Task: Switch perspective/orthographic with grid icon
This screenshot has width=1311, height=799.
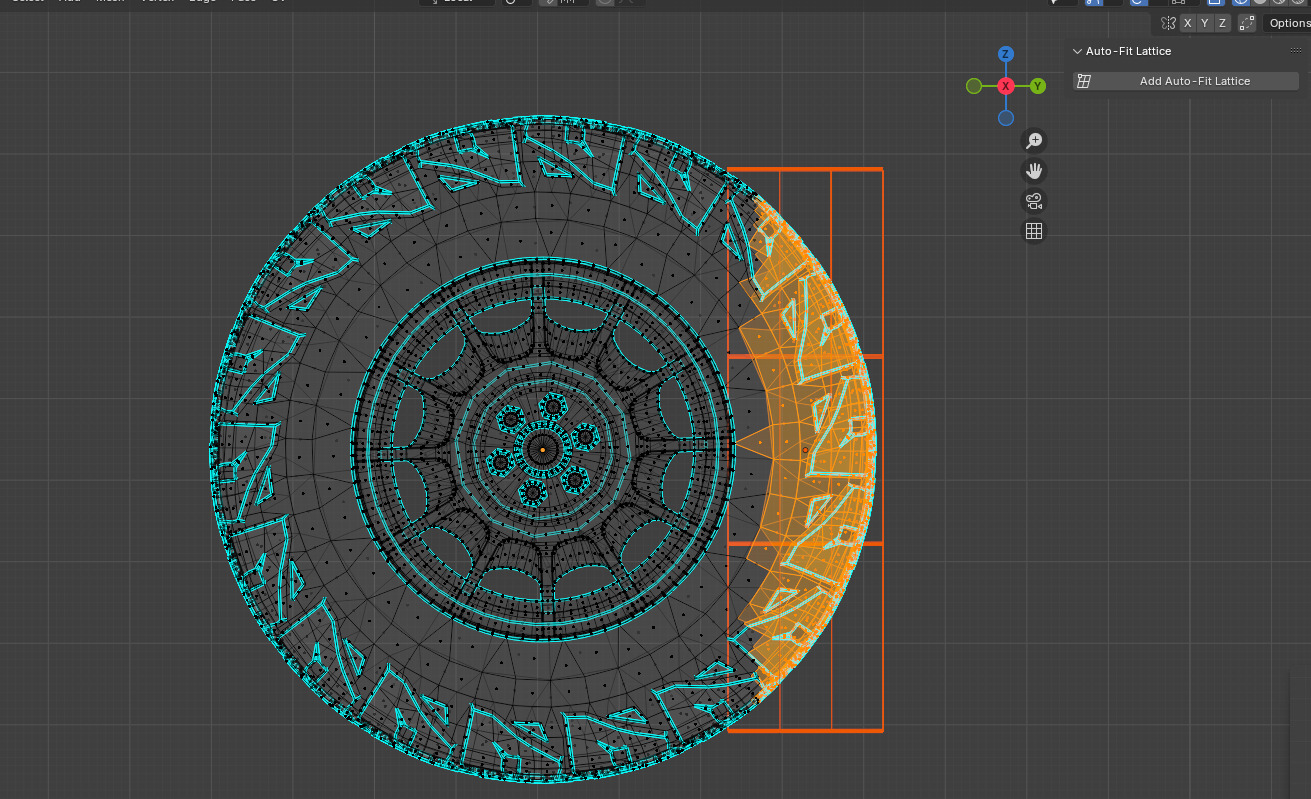Action: (1034, 231)
